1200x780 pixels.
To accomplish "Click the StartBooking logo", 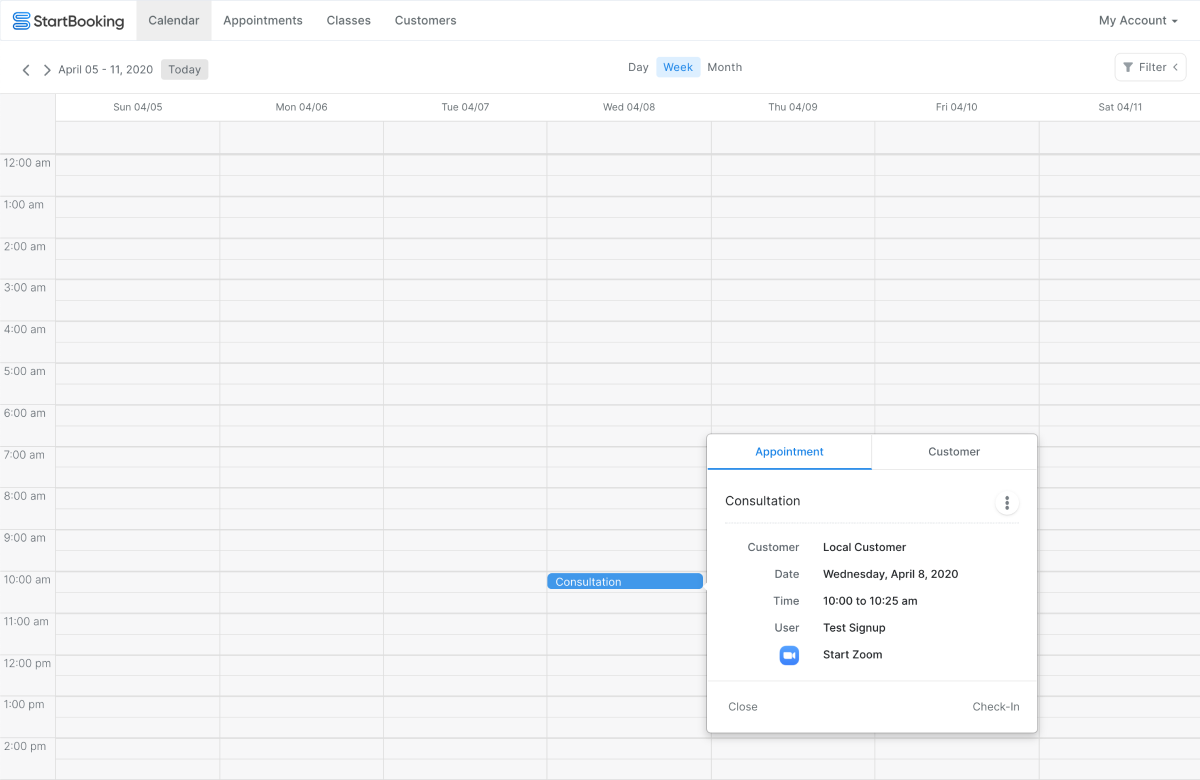I will pos(68,20).
